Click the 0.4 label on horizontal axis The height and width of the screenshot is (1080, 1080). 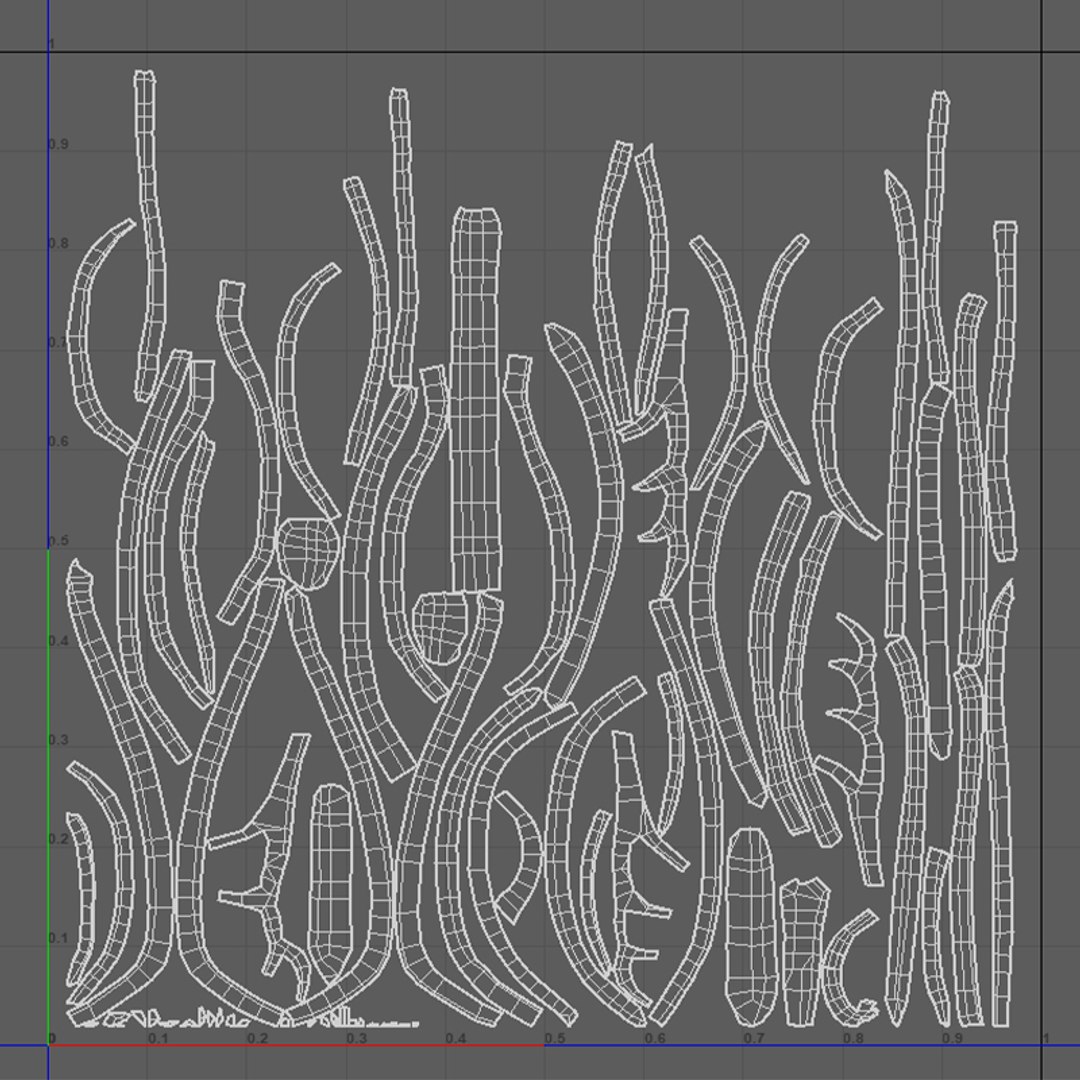[455, 1038]
